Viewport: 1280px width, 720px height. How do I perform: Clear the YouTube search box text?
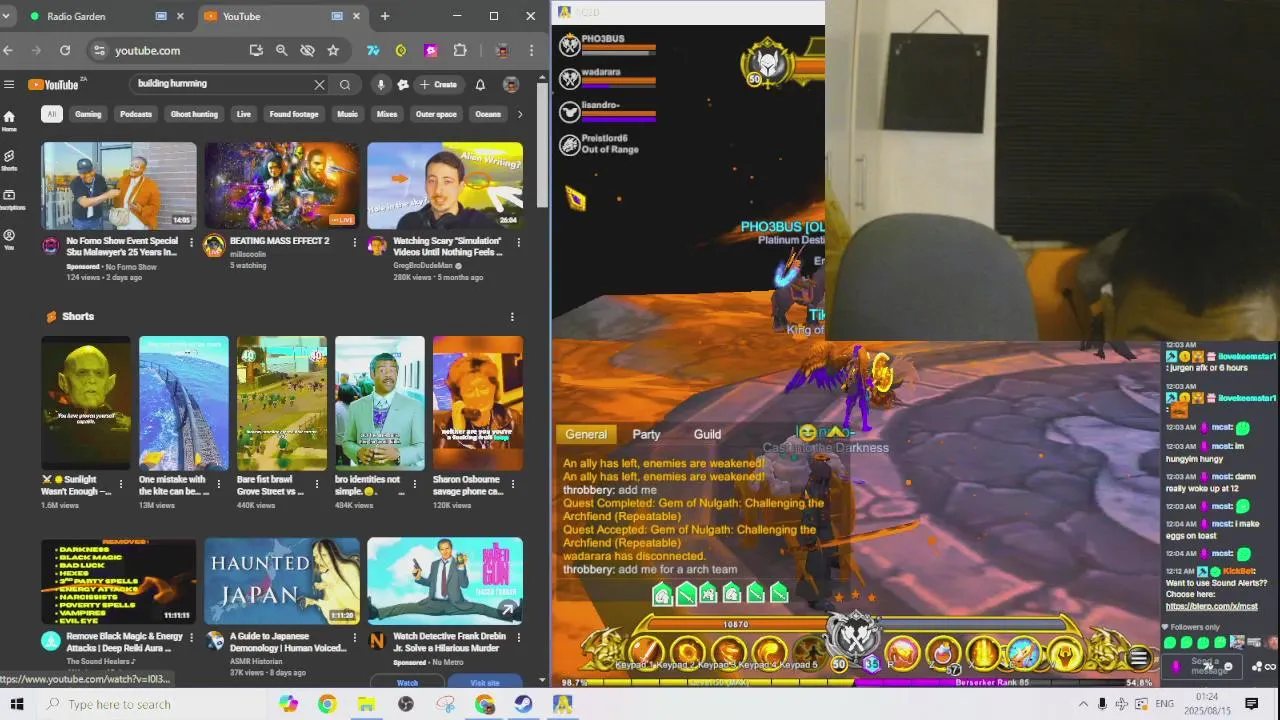[x=319, y=85]
